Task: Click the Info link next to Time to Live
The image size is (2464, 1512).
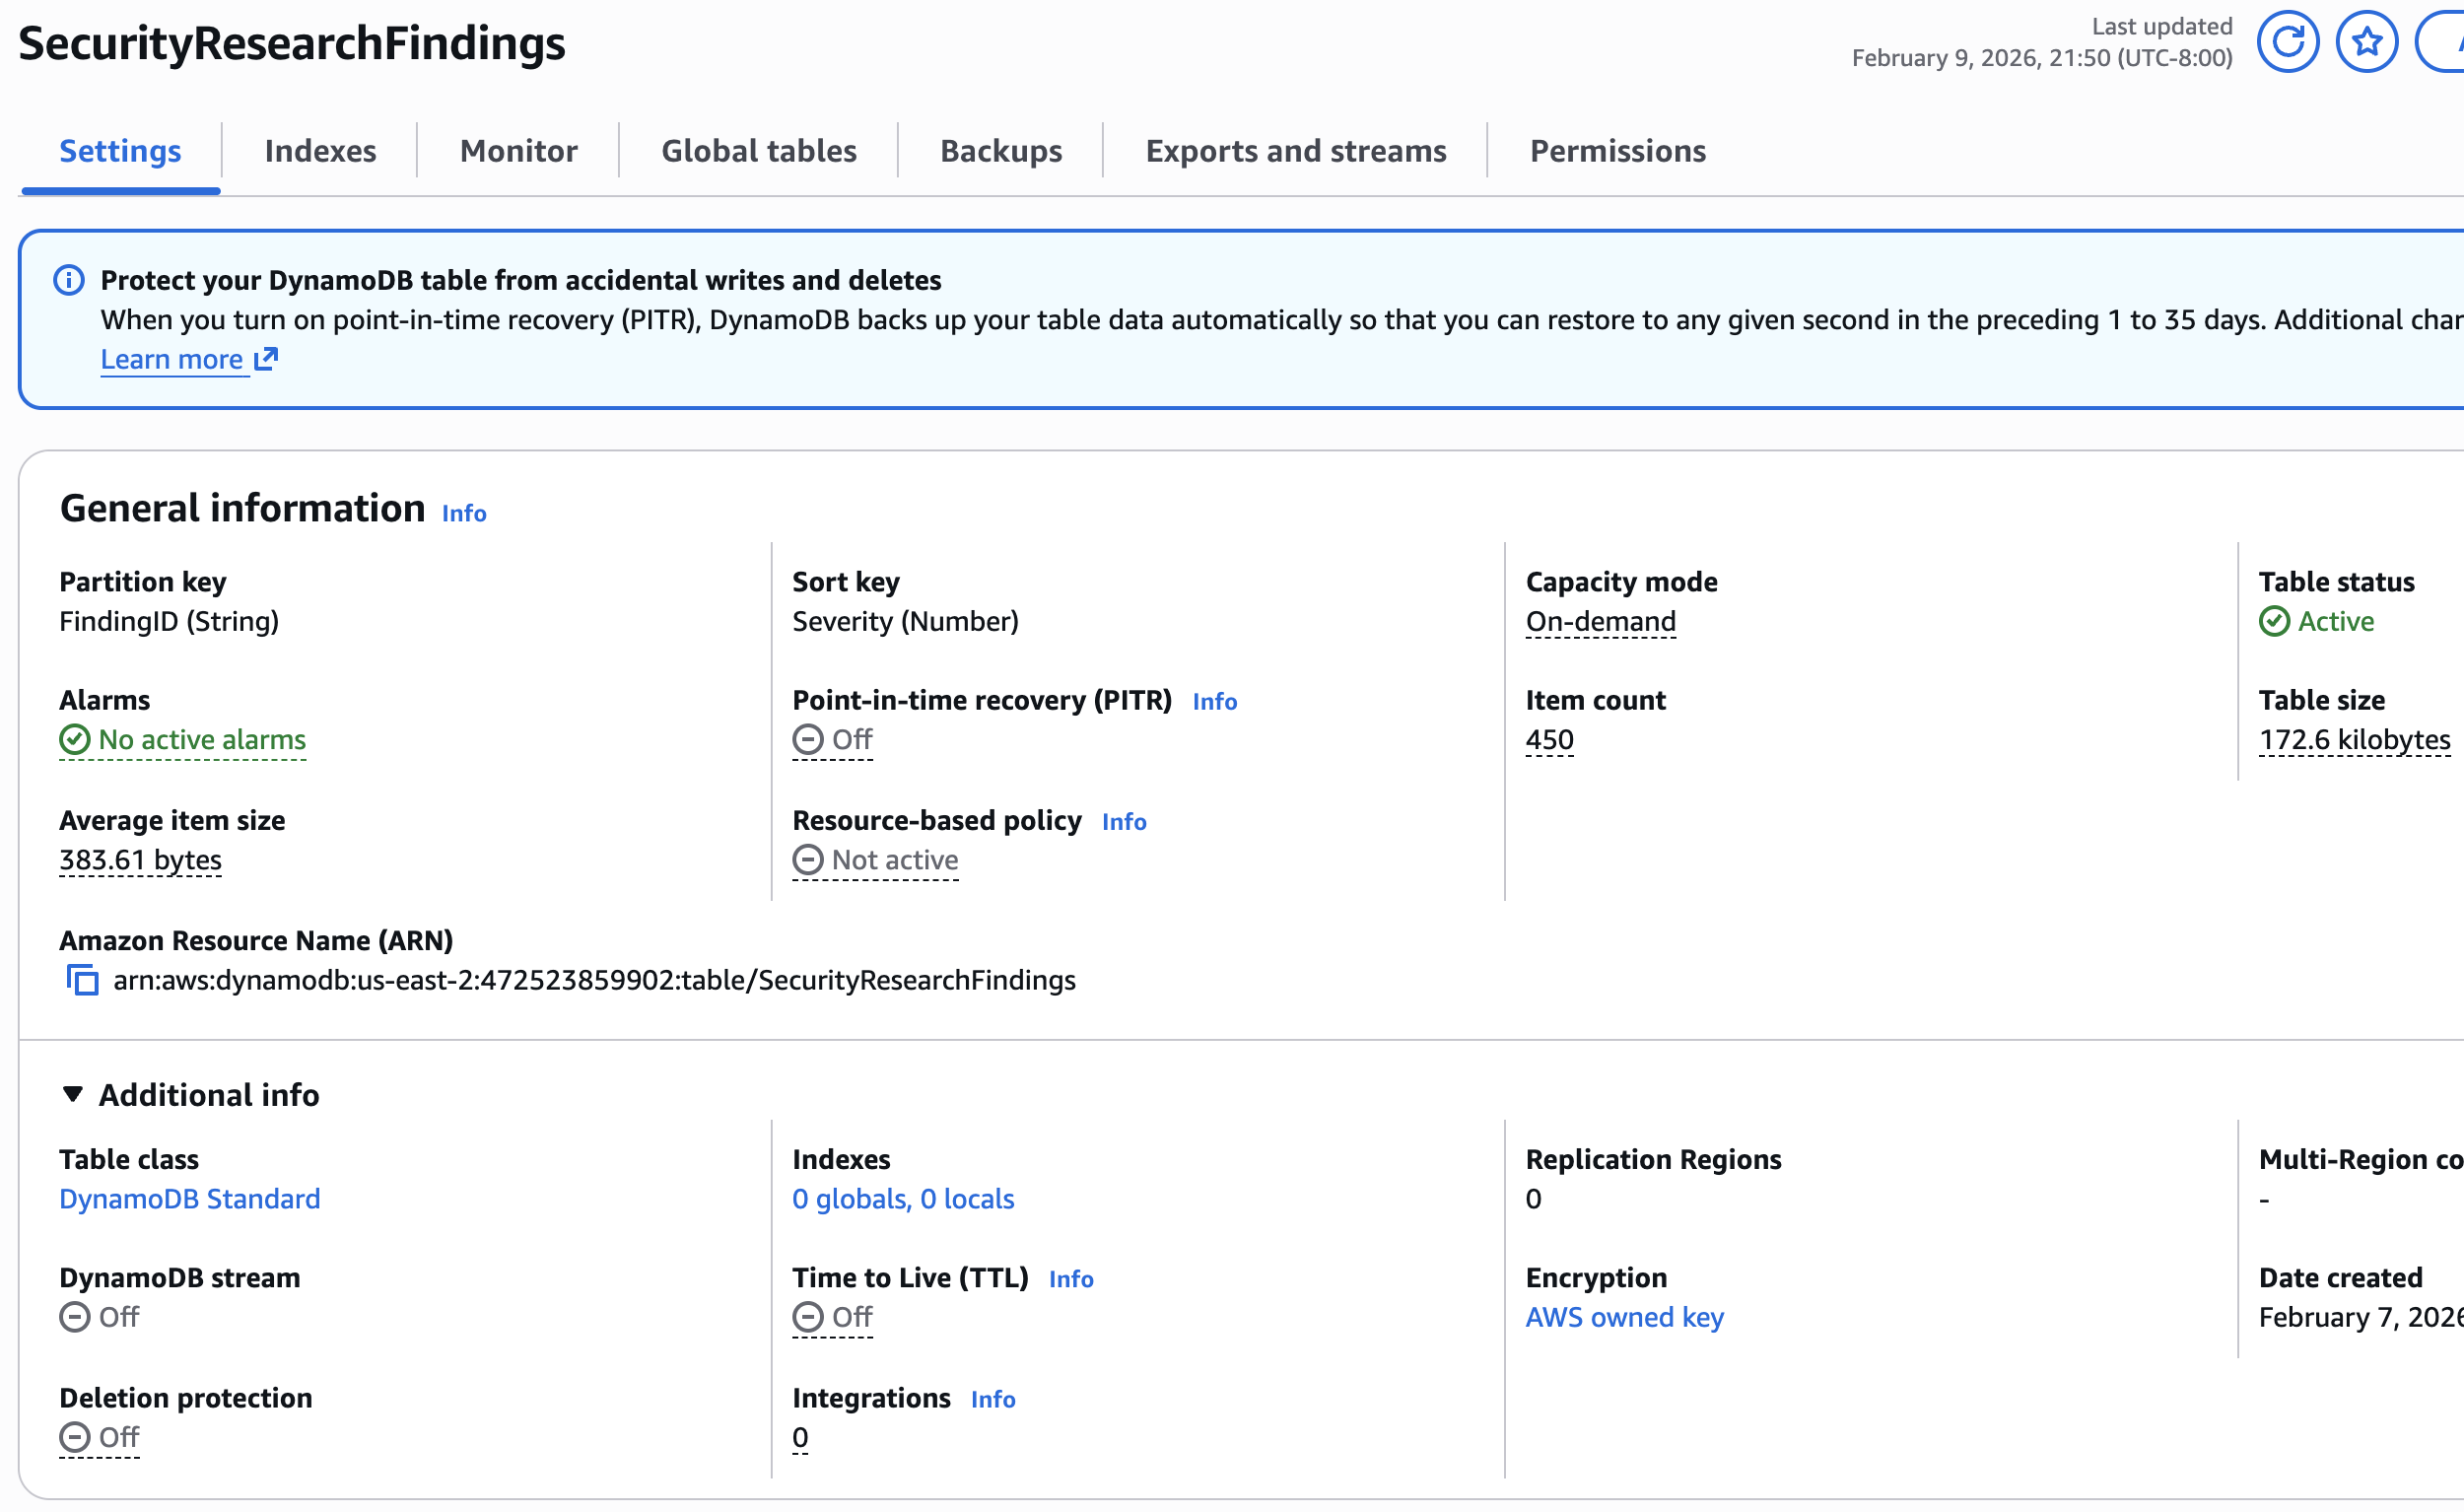Action: click(x=1070, y=1278)
